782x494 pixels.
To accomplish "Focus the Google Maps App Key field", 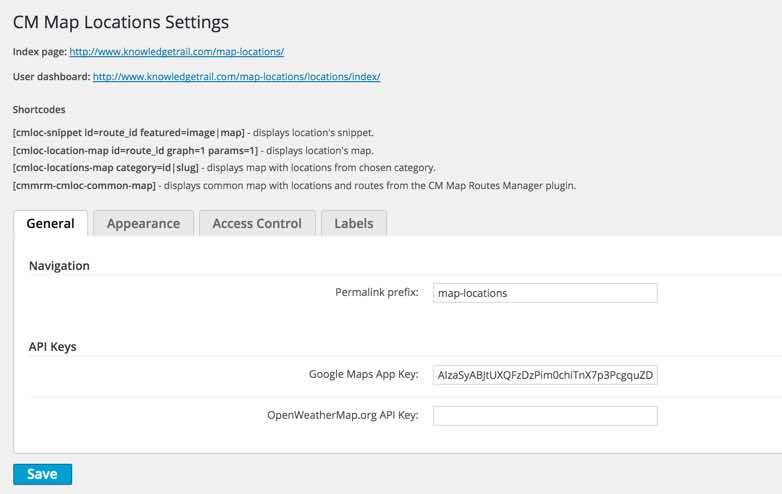I will coord(545,375).
